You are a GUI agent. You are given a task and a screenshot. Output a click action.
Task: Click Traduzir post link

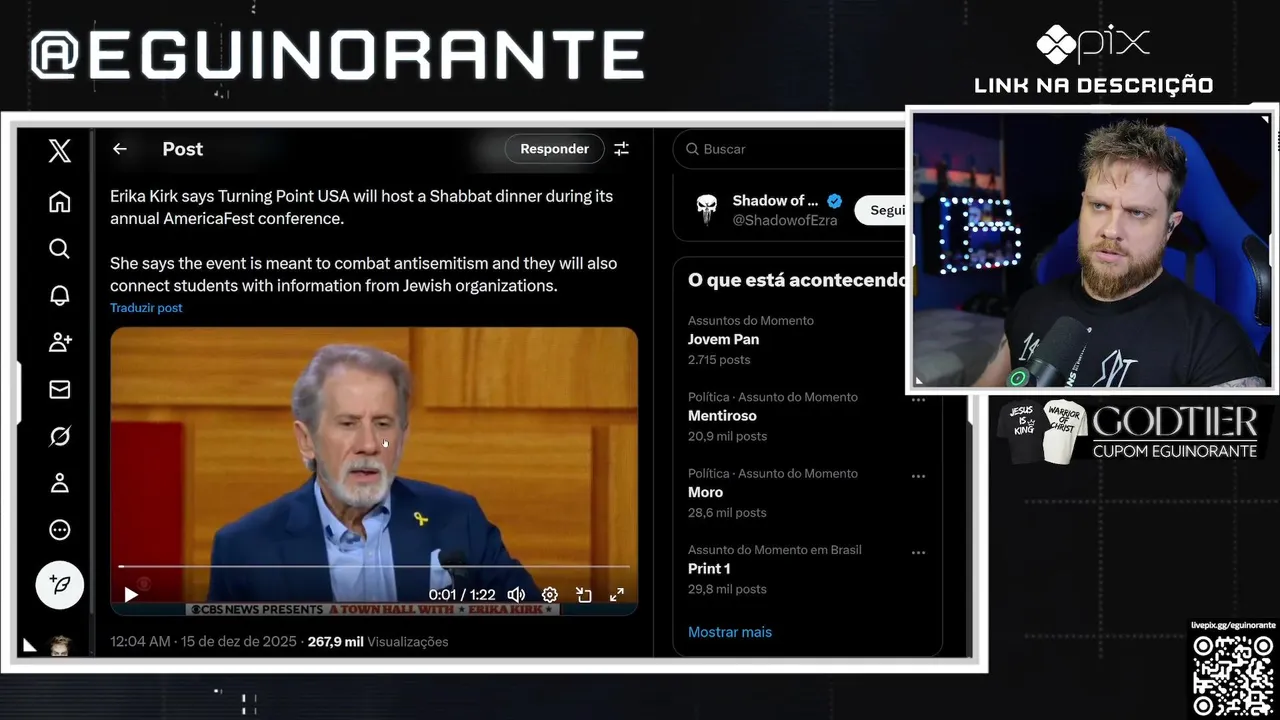pyautogui.click(x=146, y=308)
